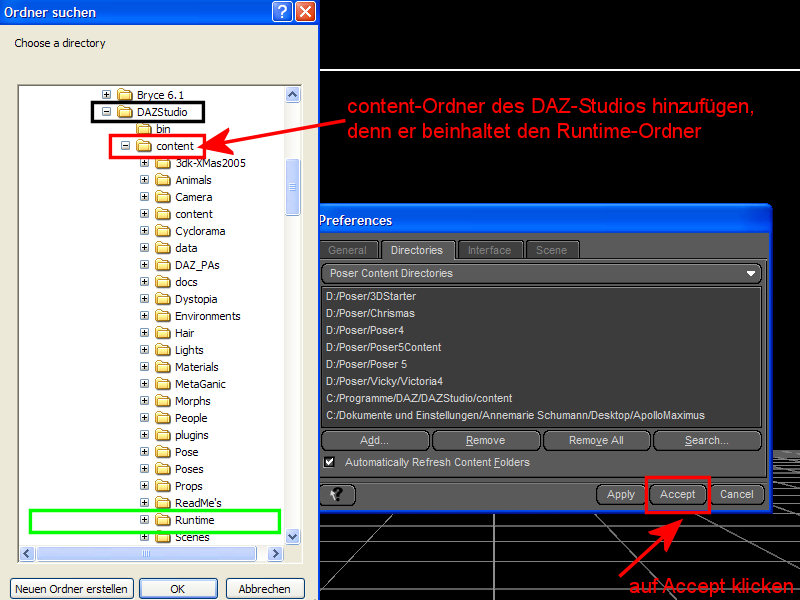Viewport: 800px width, 600px height.
Task: Select C:/Programme/DAZ/DAZStudio/content entry
Action: click(x=541, y=398)
